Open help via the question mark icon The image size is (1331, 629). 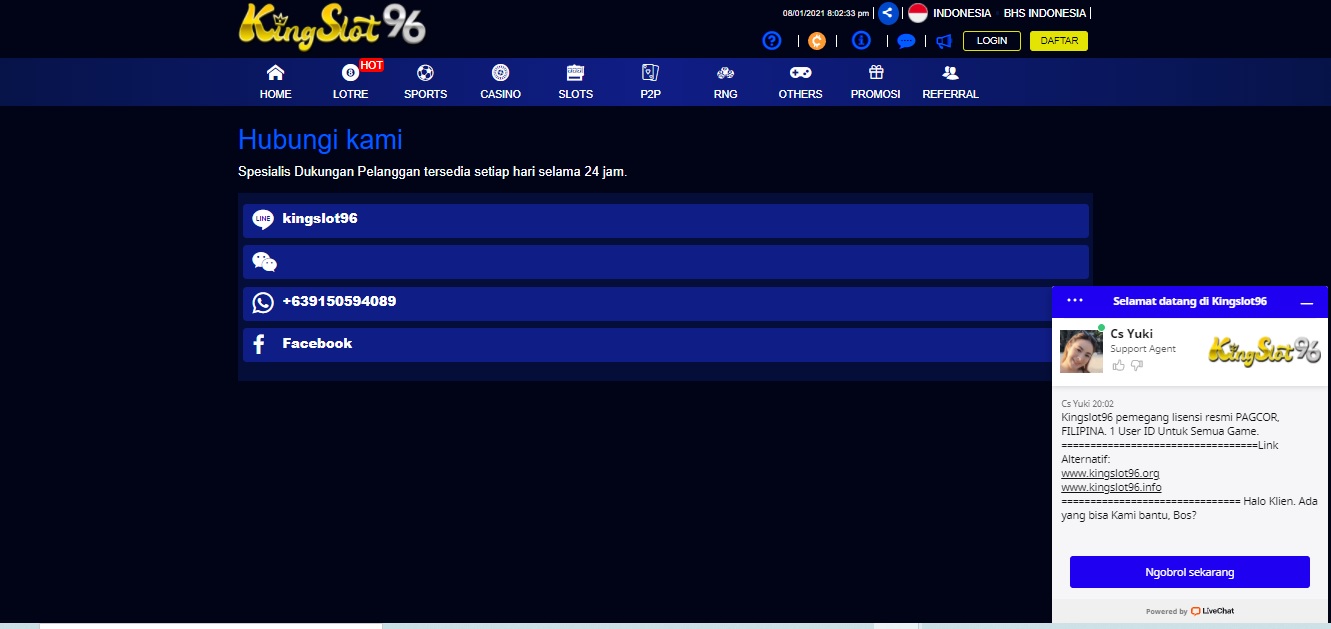pyautogui.click(x=771, y=41)
